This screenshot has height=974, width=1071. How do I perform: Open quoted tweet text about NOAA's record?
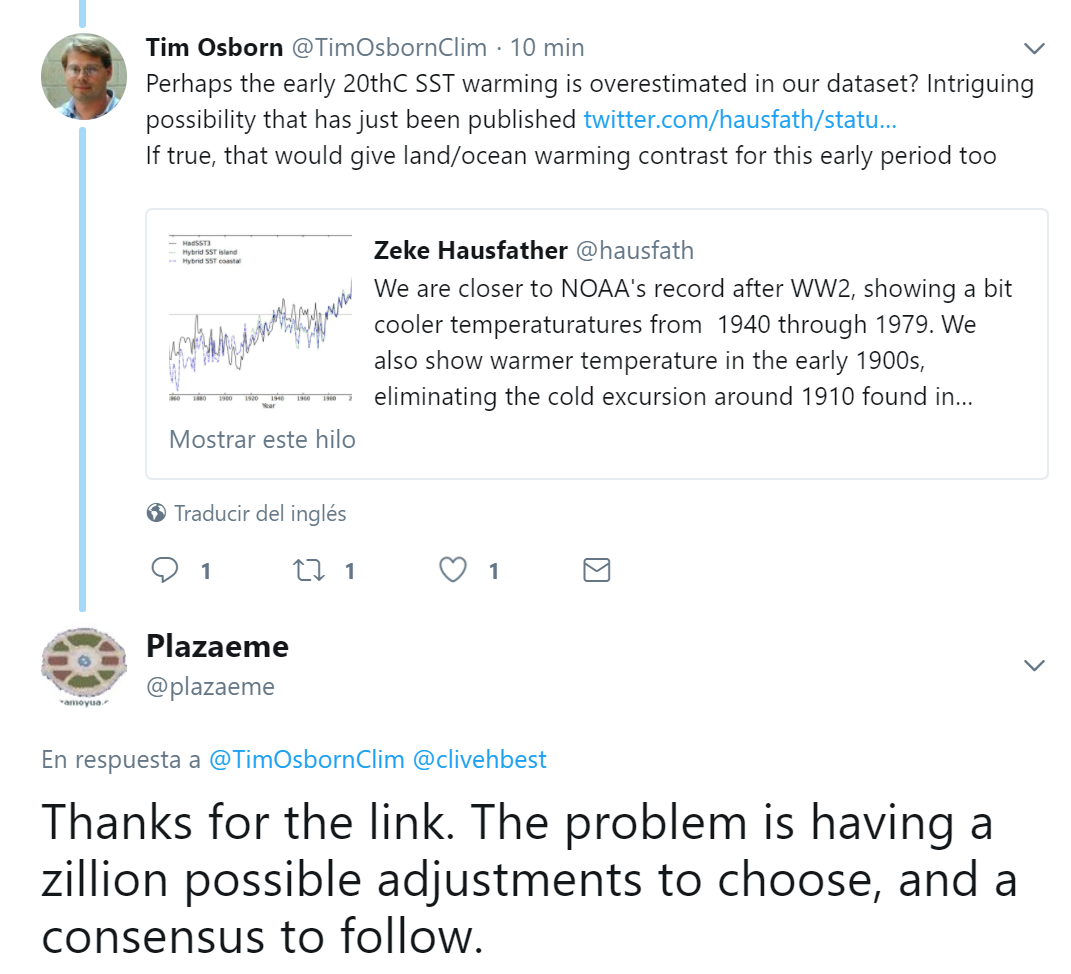coord(692,342)
